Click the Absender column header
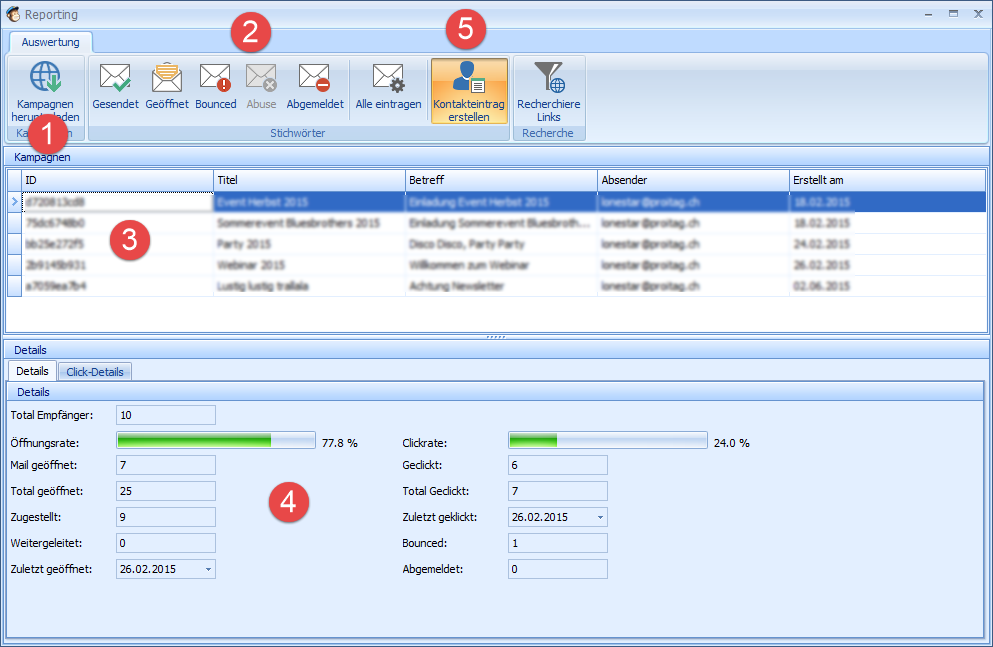 [x=692, y=180]
